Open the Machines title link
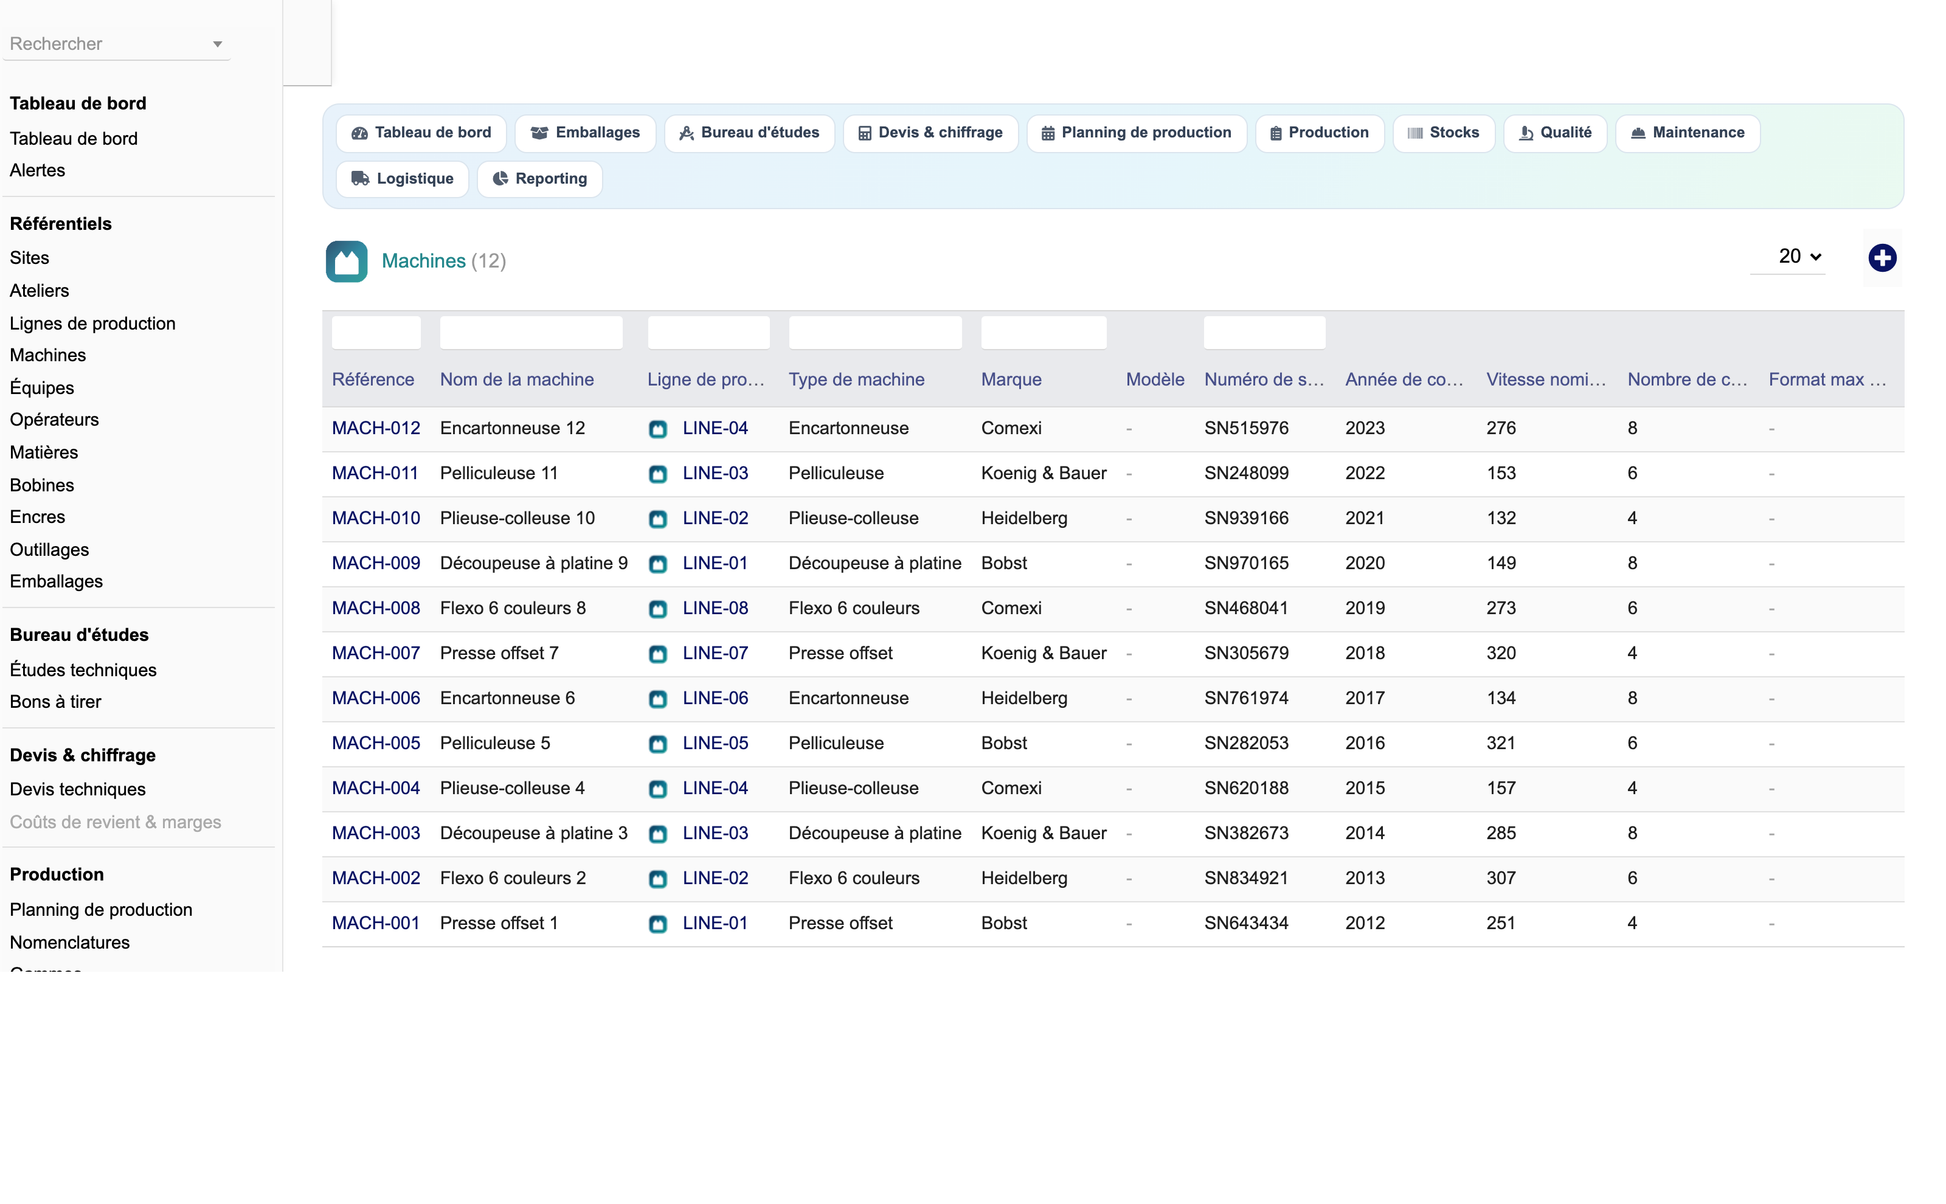The height and width of the screenshot is (1204, 1946). coord(424,261)
